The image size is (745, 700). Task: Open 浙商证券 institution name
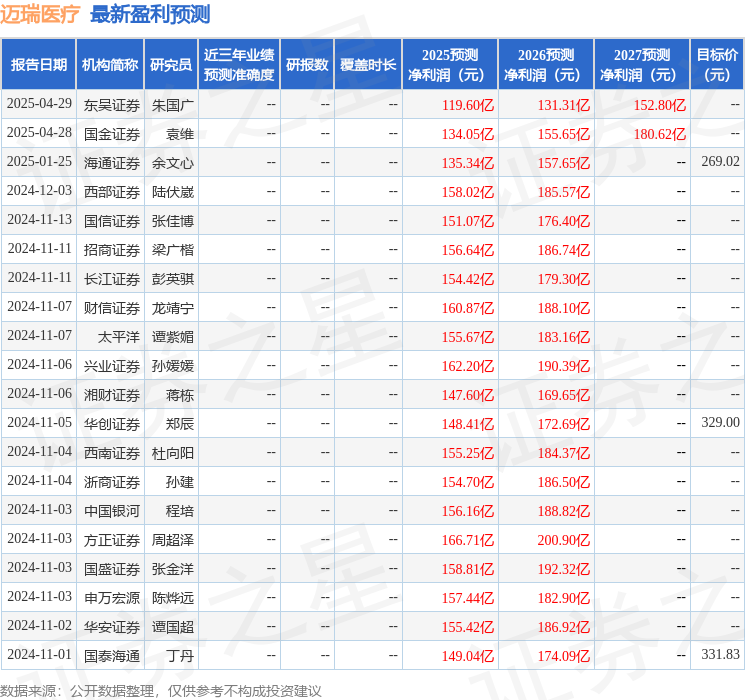(x=112, y=482)
